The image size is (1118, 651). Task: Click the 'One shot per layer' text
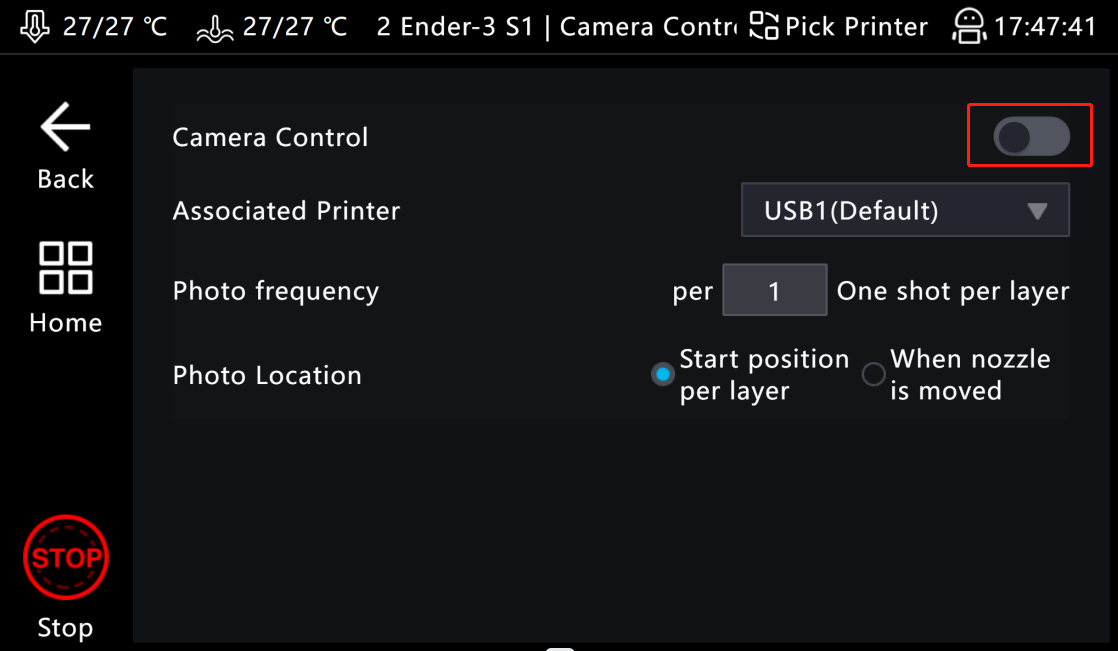coord(953,291)
